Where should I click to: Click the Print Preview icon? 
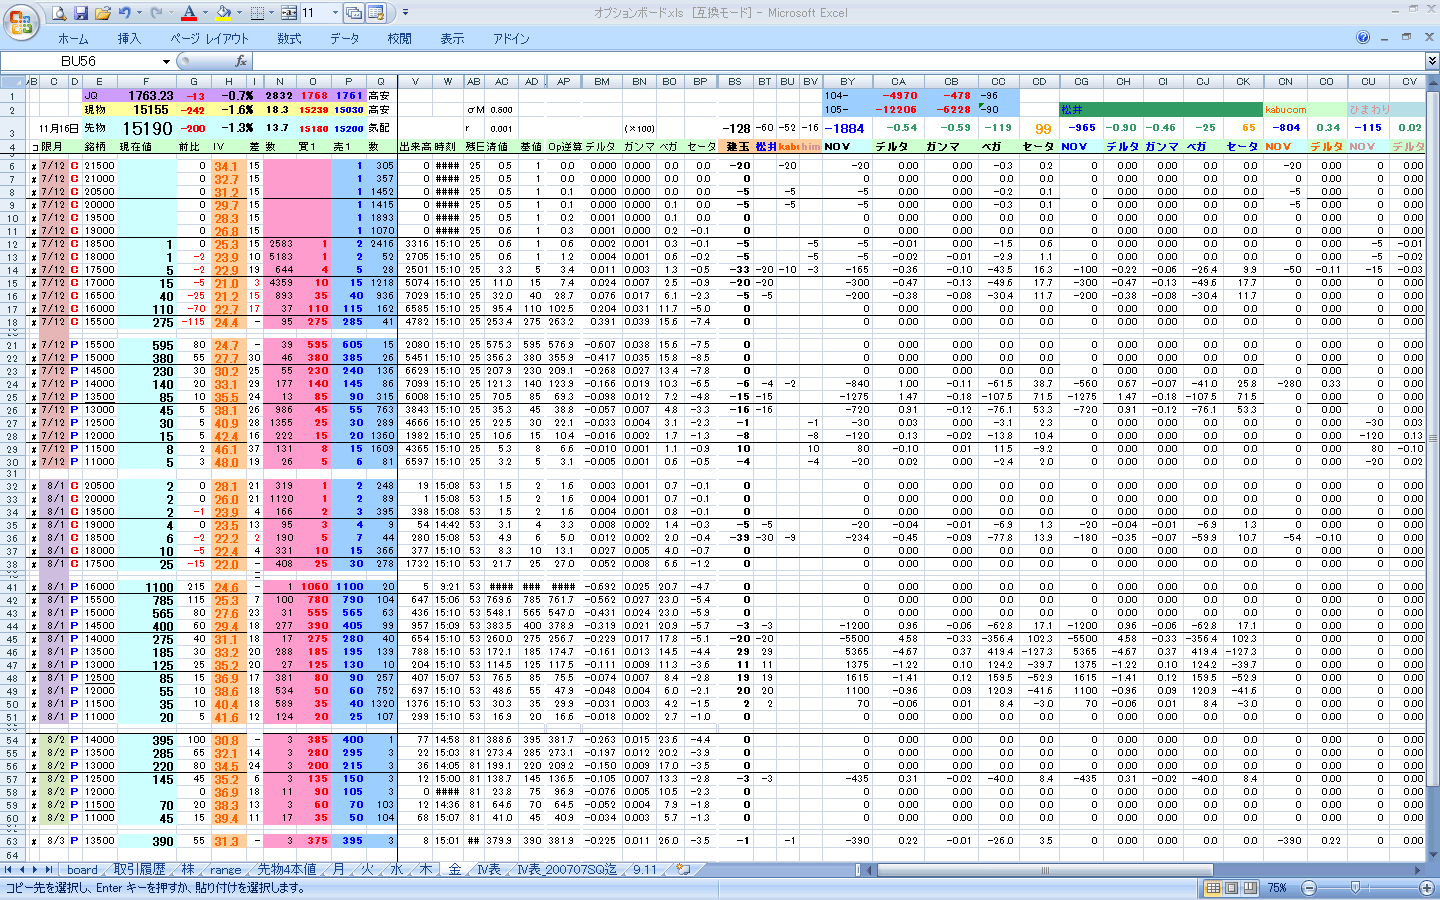pyautogui.click(x=59, y=13)
